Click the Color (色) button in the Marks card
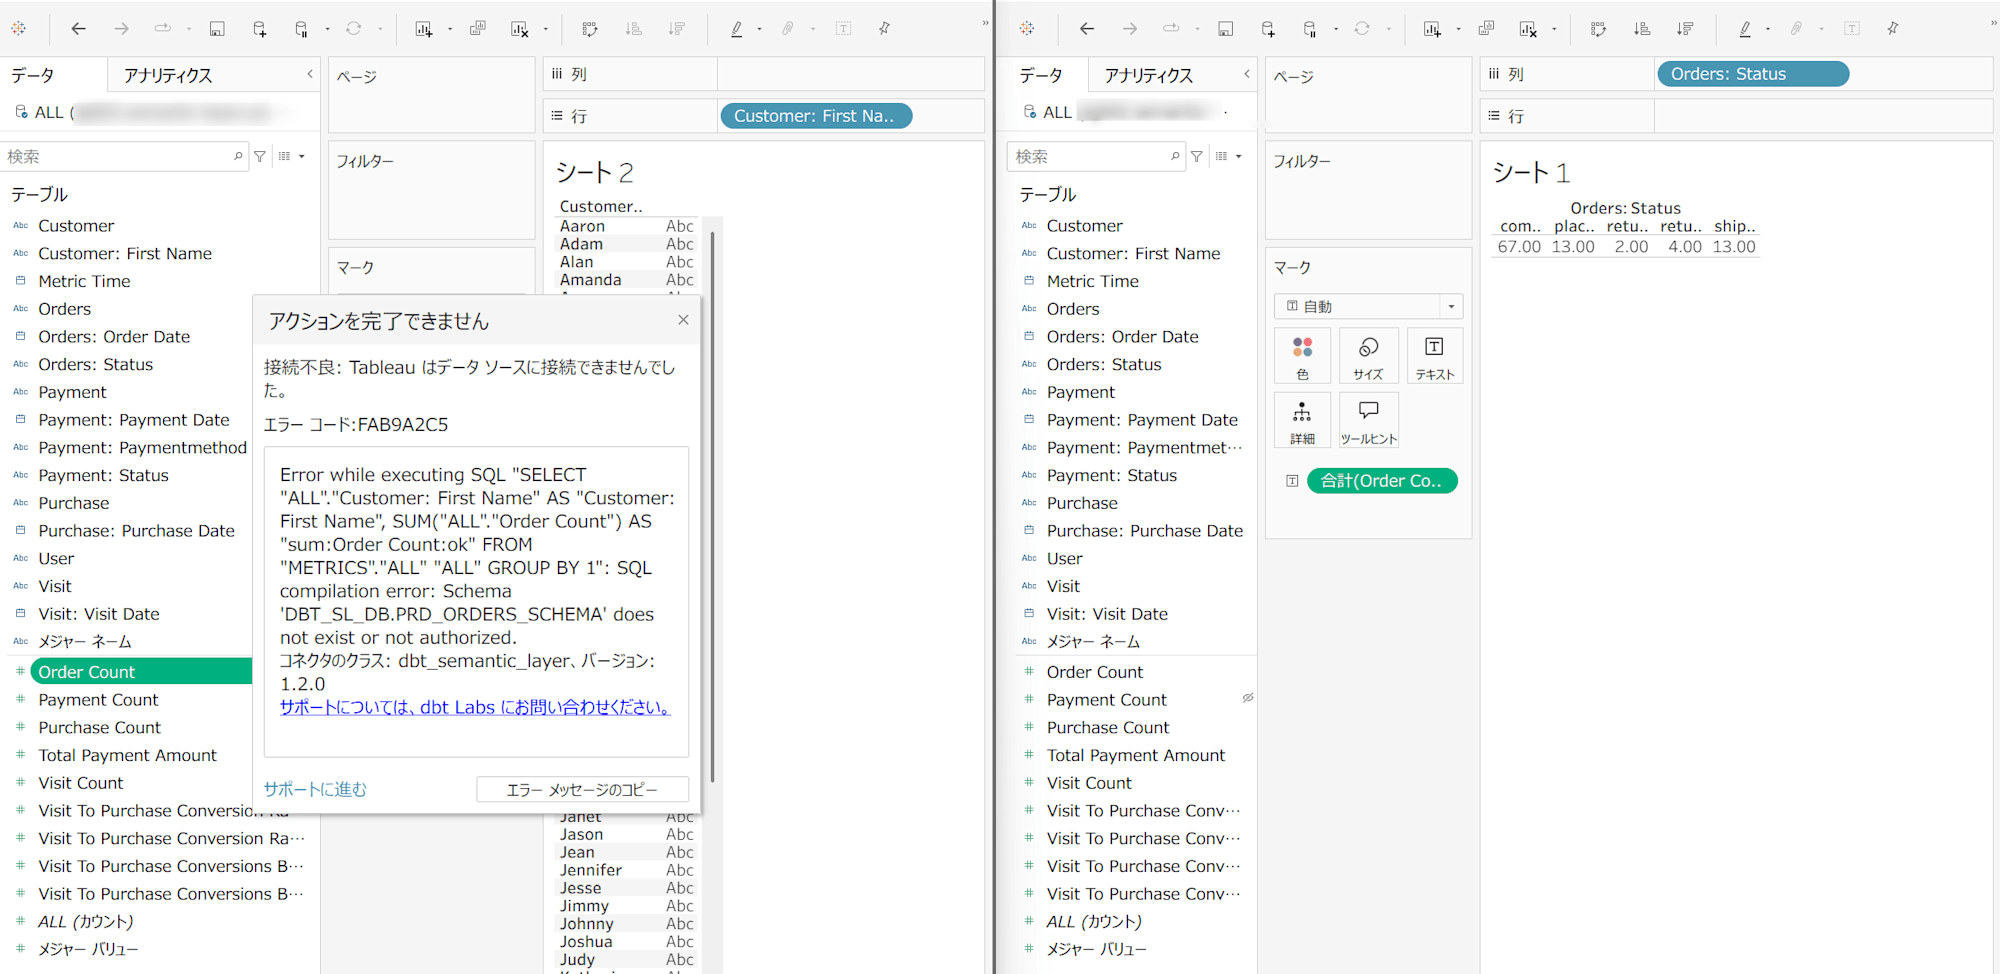This screenshot has height=974, width=2000. click(1302, 356)
